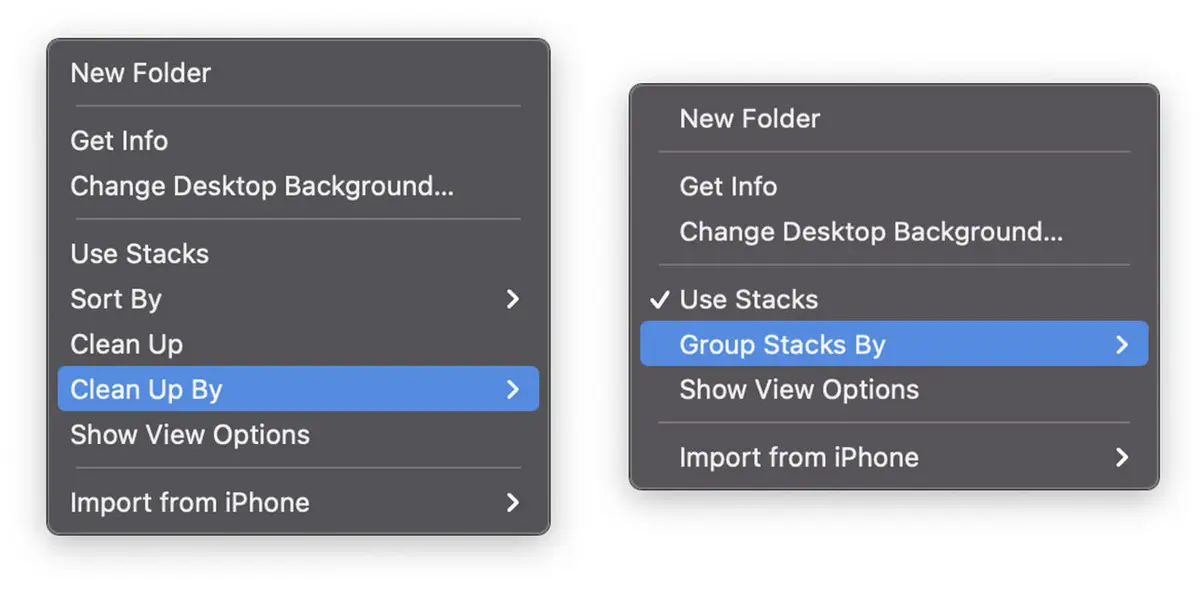Select the highlighted Clean Up By item
Image resolution: width=1200 pixels, height=590 pixels.
click(x=146, y=389)
